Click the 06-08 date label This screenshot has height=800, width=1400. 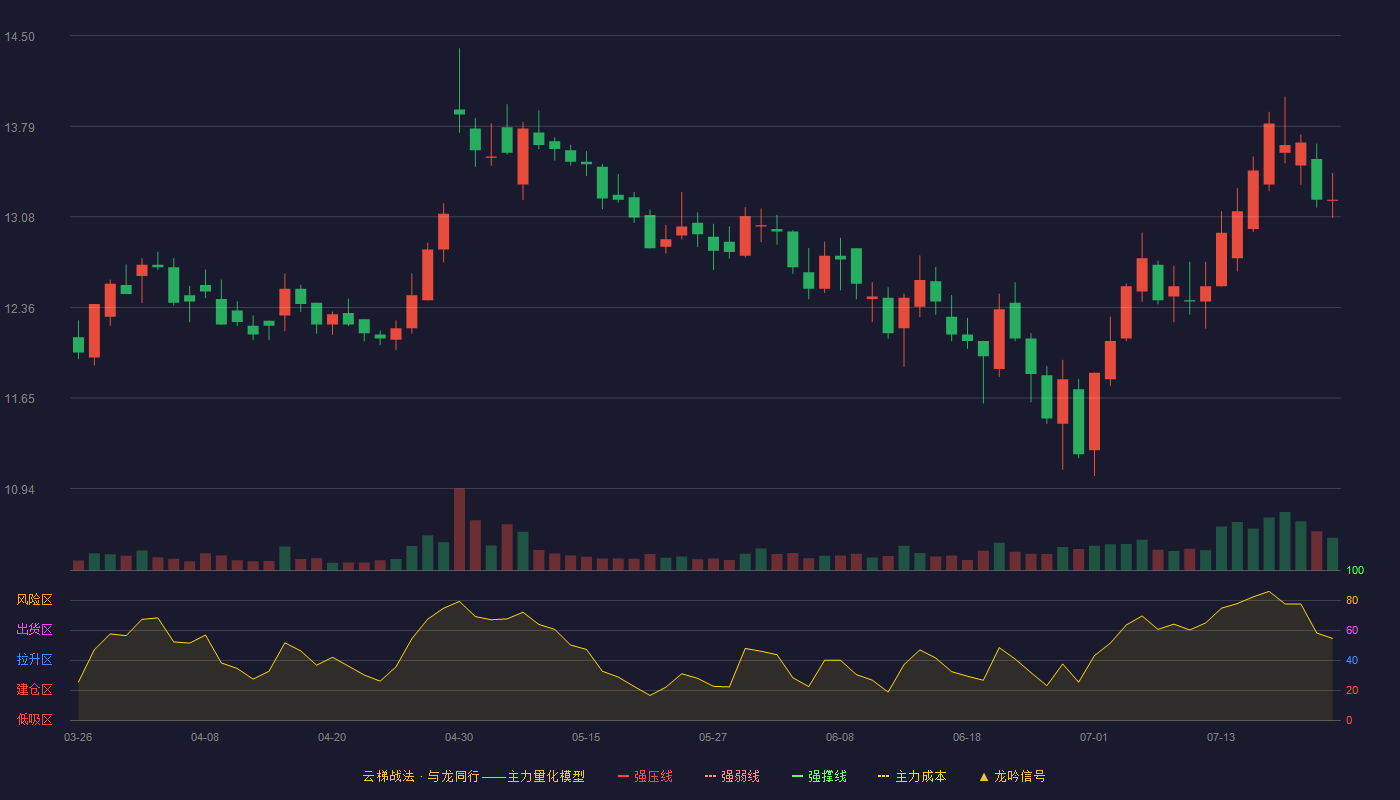coord(840,737)
